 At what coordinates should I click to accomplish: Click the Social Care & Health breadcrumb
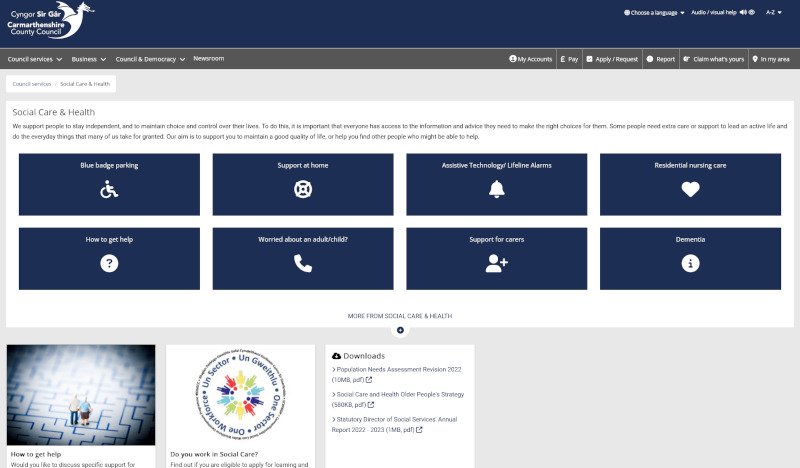(85, 84)
